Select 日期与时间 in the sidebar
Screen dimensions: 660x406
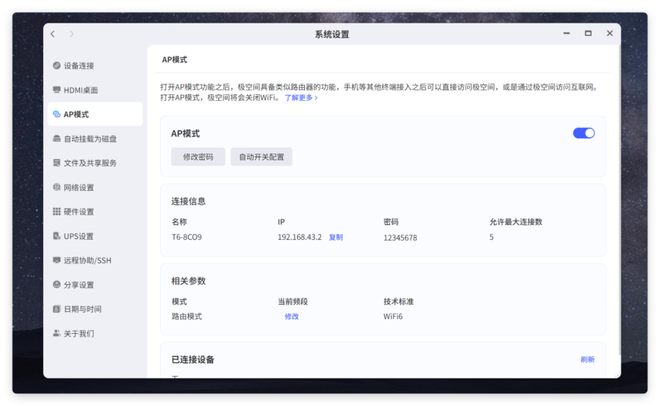[x=82, y=309]
